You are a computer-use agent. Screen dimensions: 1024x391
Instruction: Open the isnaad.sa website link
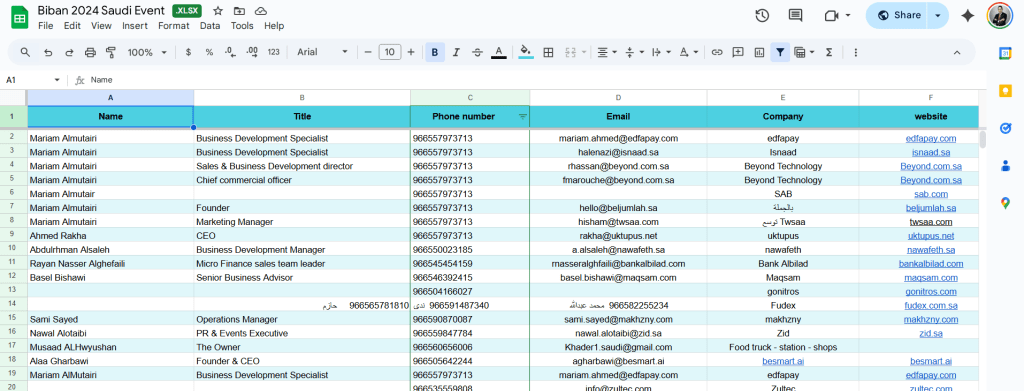pyautogui.click(x=931, y=152)
